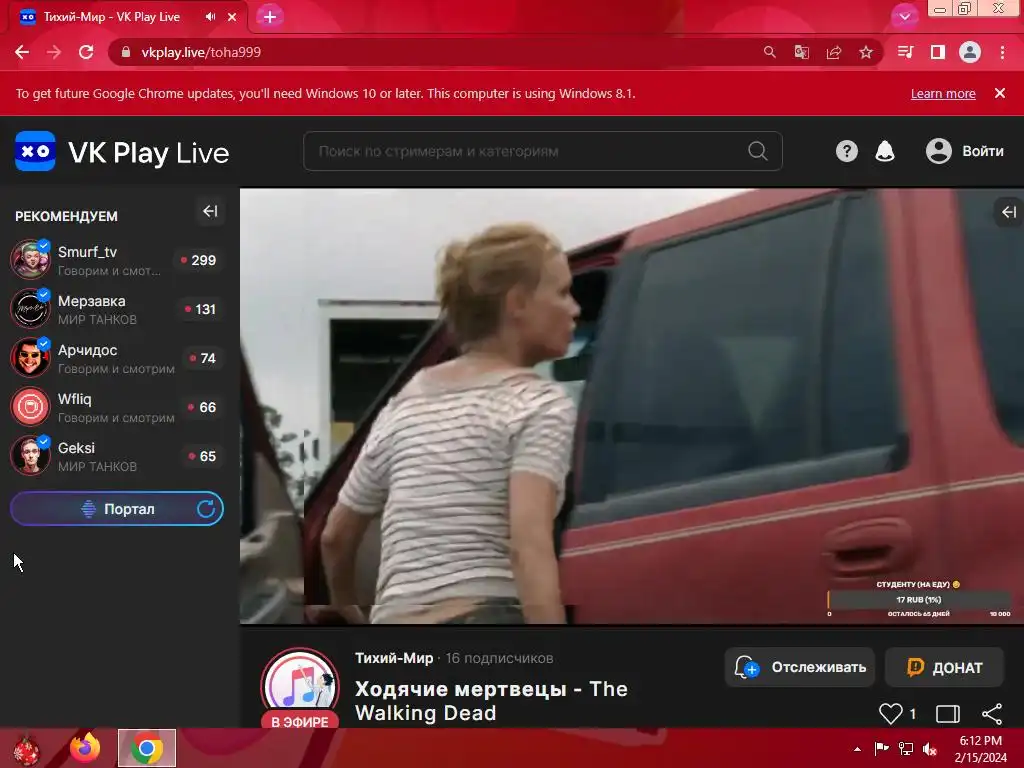Open Мерзавка channel from recommendations
This screenshot has height=768, width=1024.
point(118,309)
